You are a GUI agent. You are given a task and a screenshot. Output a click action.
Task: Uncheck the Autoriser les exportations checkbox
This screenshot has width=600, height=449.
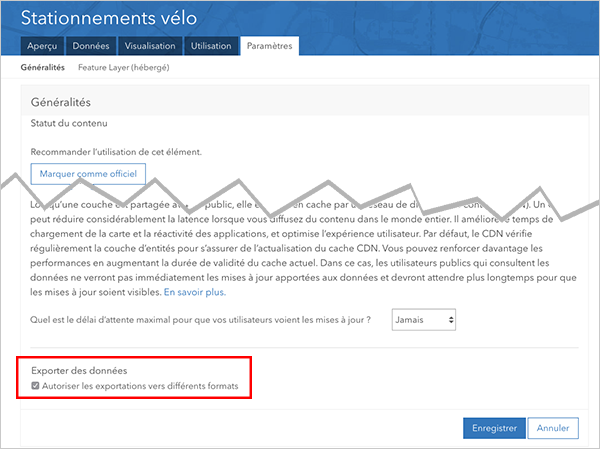click(x=36, y=386)
